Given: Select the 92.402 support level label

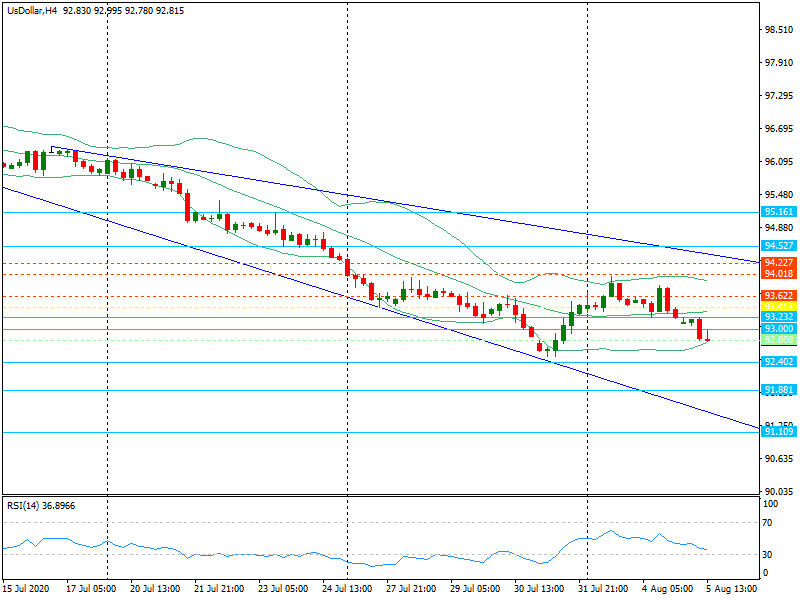Looking at the screenshot, I should [x=778, y=362].
